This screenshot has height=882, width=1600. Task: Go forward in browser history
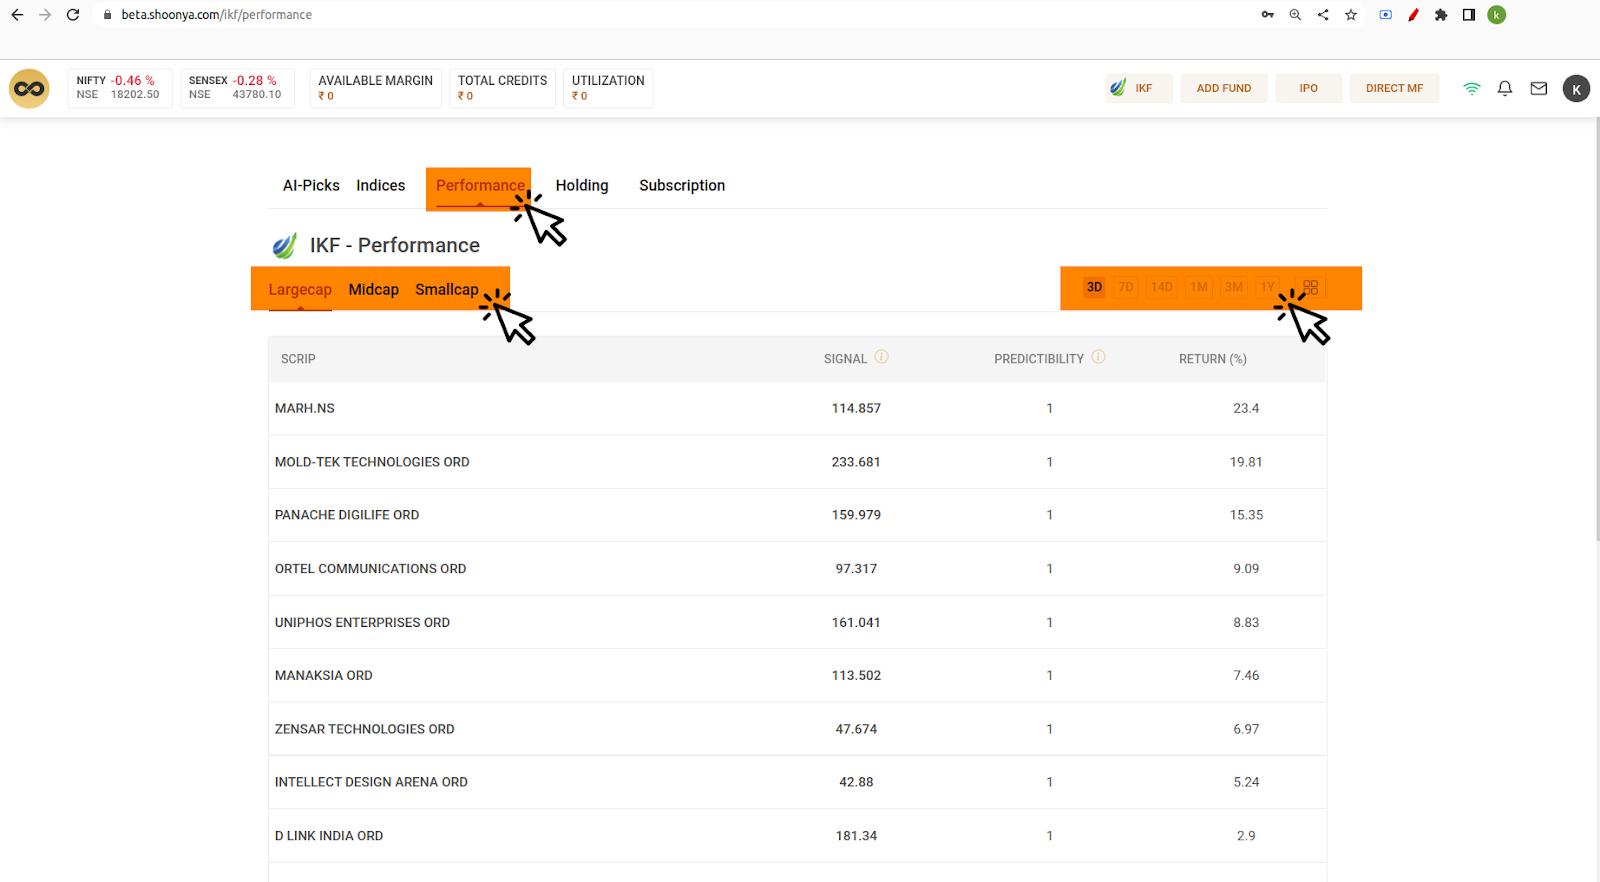45,15
